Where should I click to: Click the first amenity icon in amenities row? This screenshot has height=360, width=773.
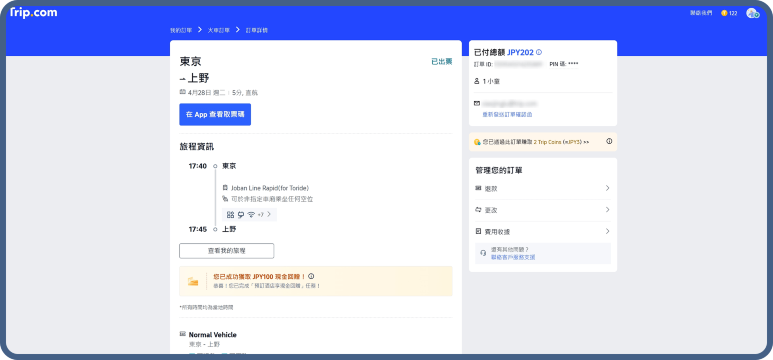pyautogui.click(x=230, y=215)
